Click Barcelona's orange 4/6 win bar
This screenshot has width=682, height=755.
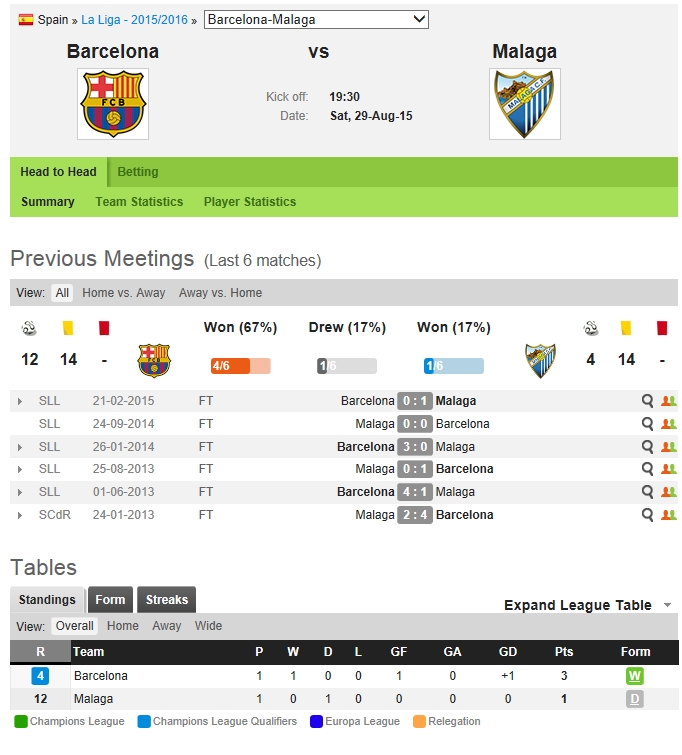point(240,366)
